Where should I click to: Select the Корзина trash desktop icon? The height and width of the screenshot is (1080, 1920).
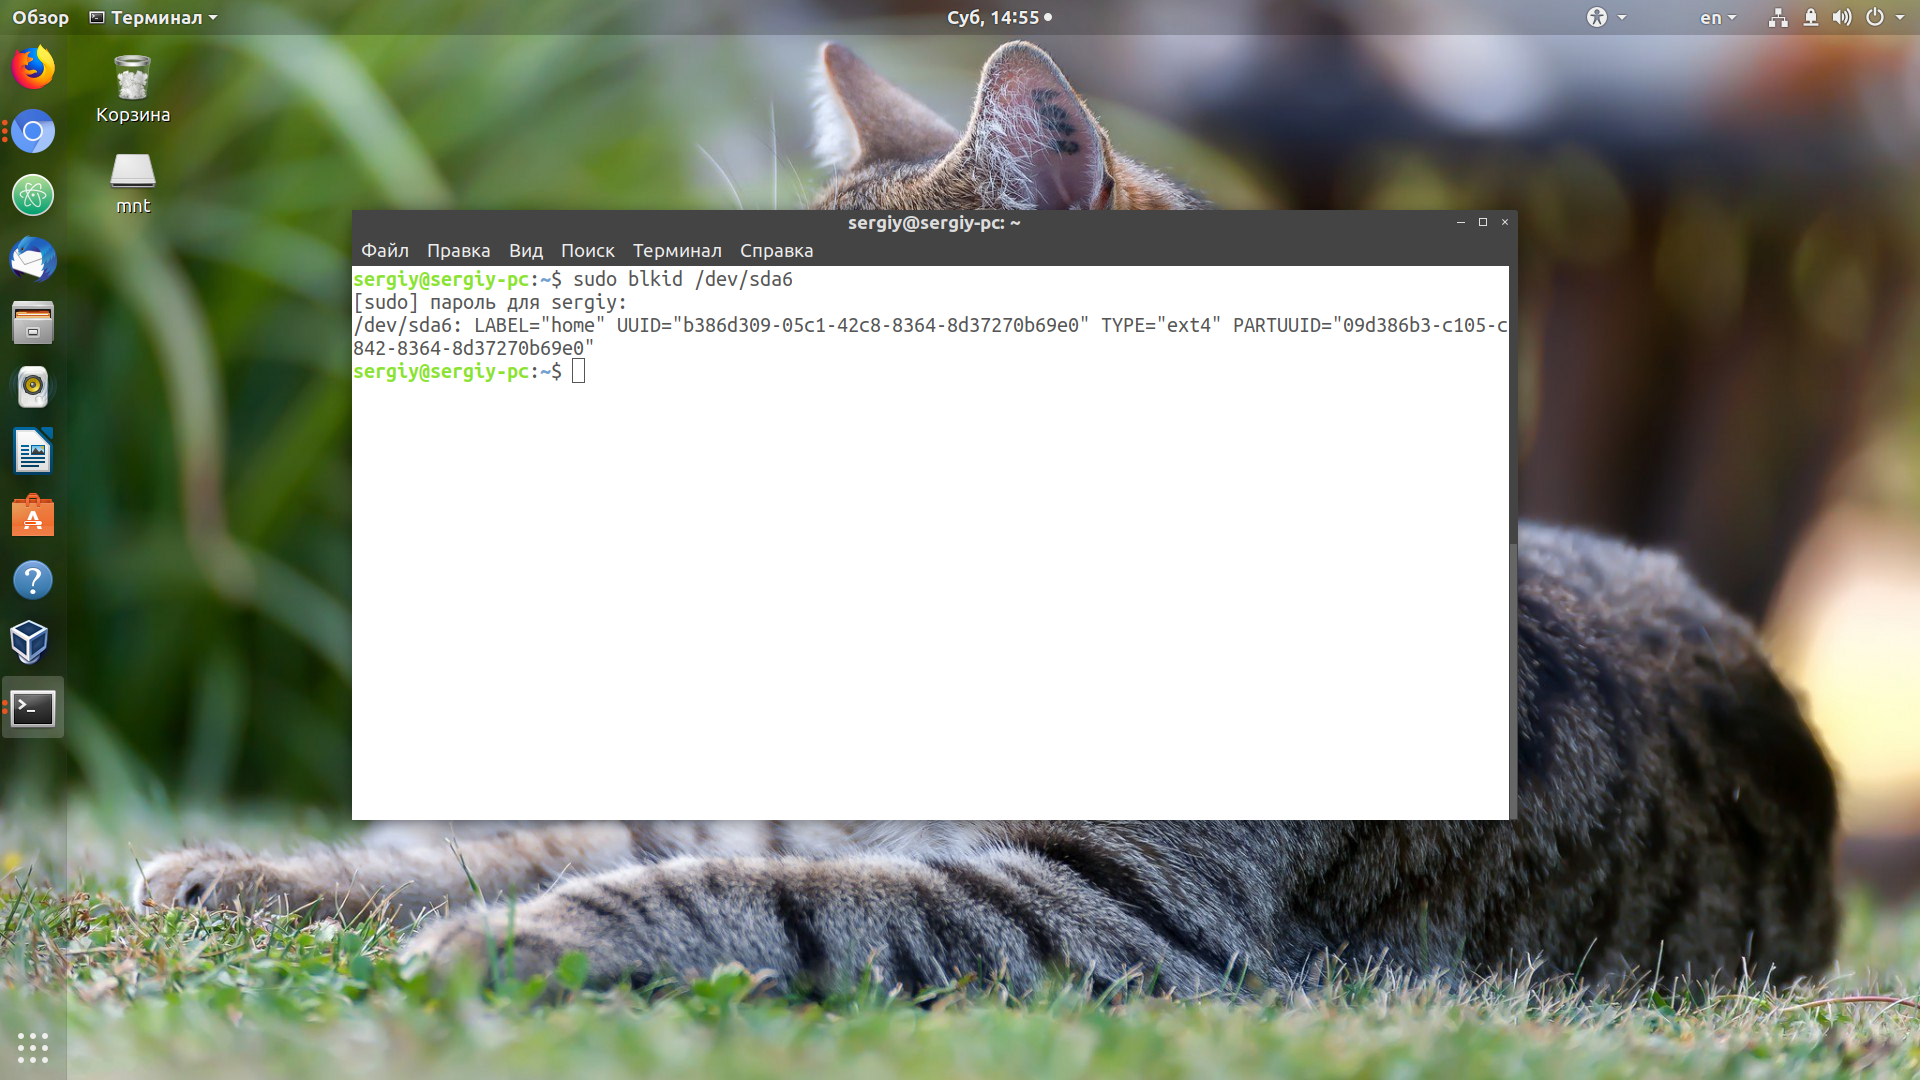click(x=133, y=90)
